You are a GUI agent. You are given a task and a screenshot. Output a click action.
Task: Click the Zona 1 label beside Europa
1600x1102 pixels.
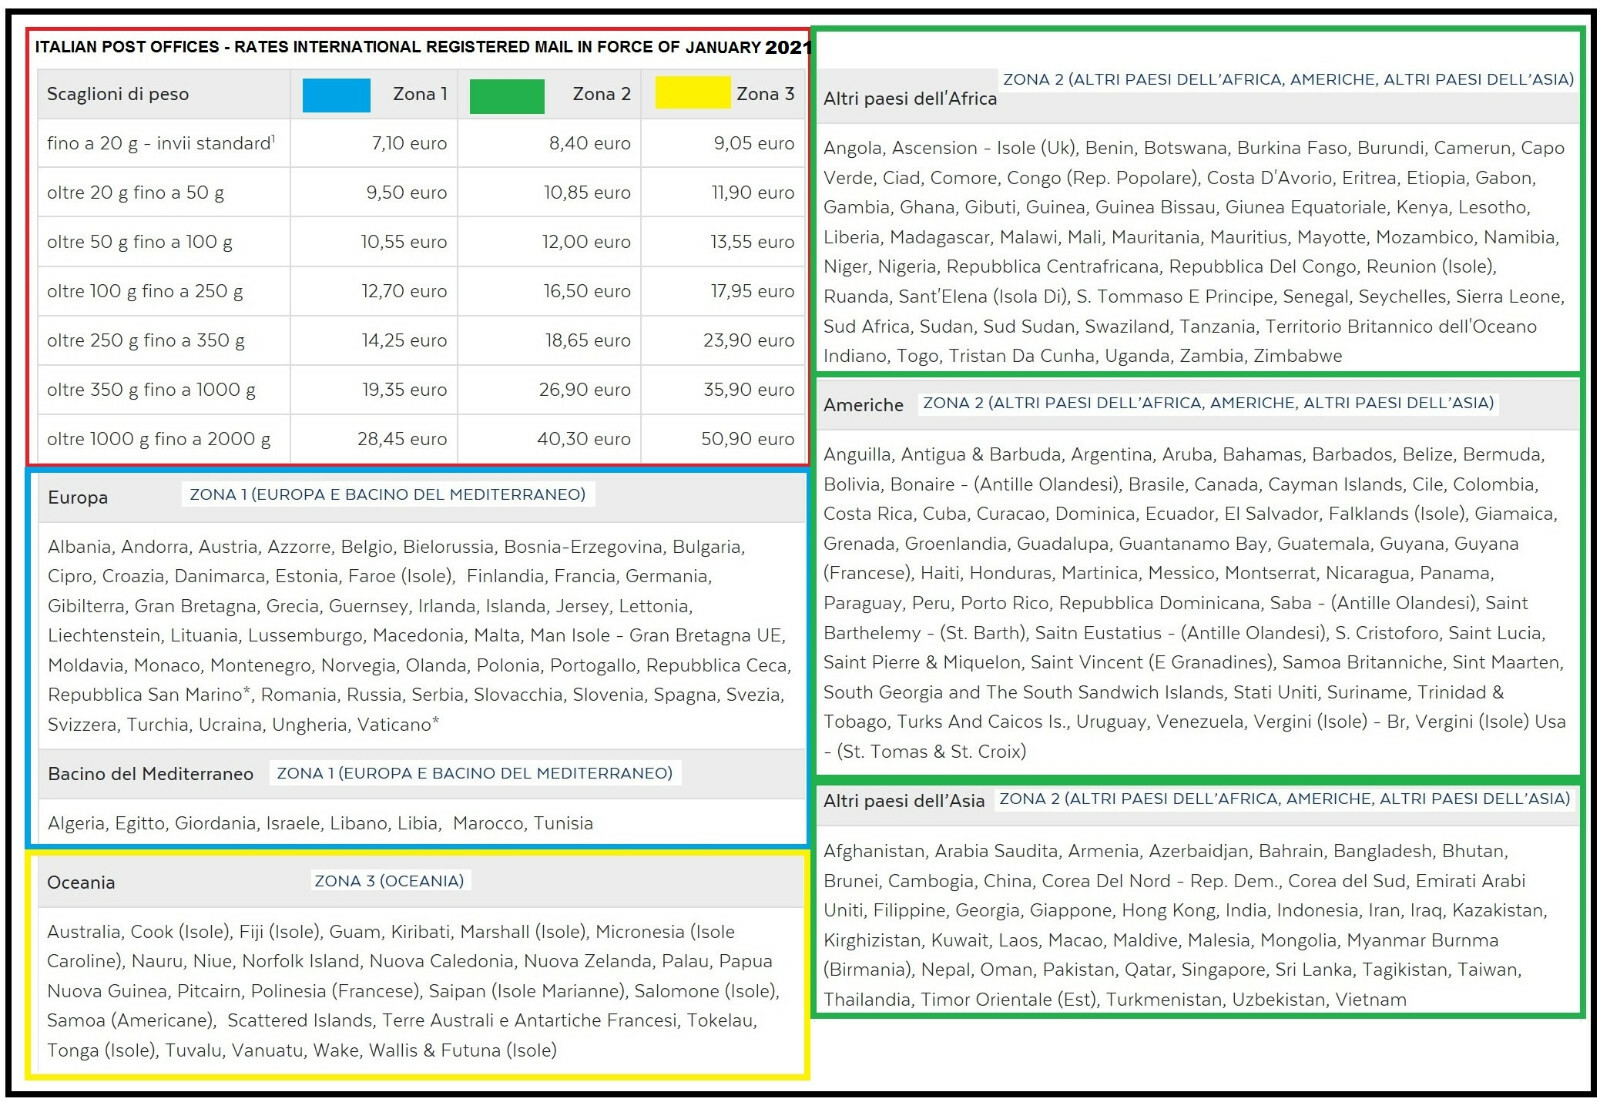tap(388, 494)
